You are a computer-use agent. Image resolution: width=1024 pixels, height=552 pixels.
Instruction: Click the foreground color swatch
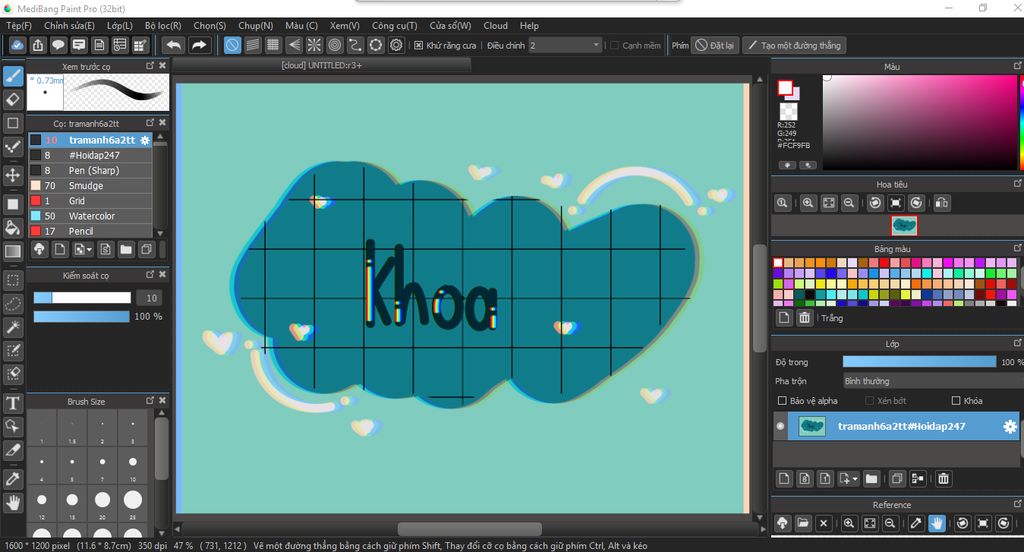pos(785,88)
